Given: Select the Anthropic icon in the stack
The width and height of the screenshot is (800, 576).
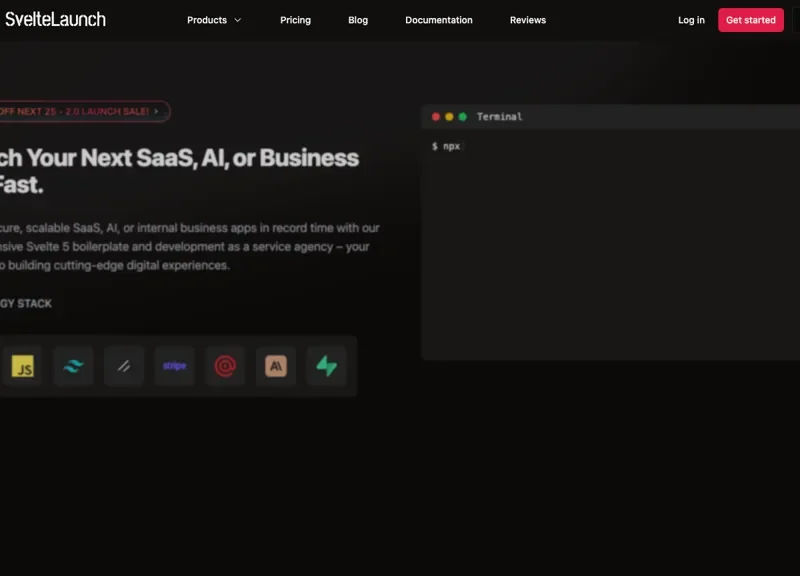Looking at the screenshot, I should click(x=275, y=366).
